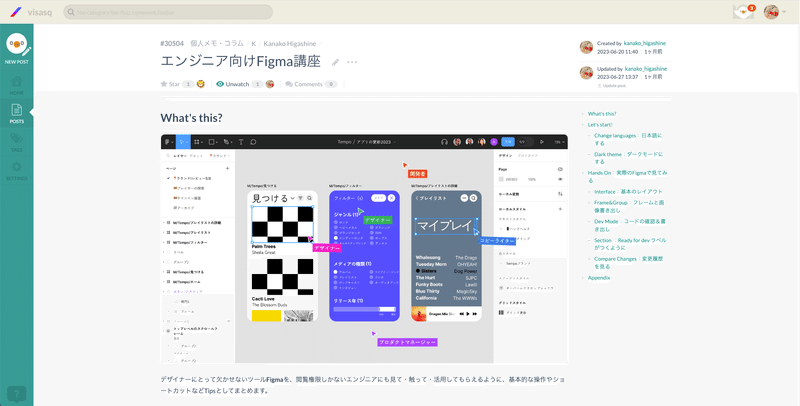800x406 pixels.
Task: Jump to Let's start! in table of contents
Action: pos(600,124)
